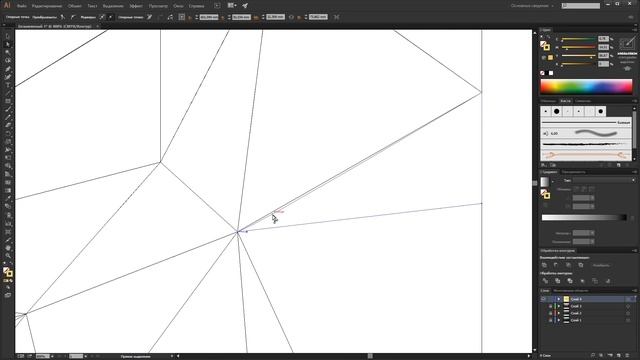Click the Brushes panel vertical scrollbar

[x=634, y=133]
